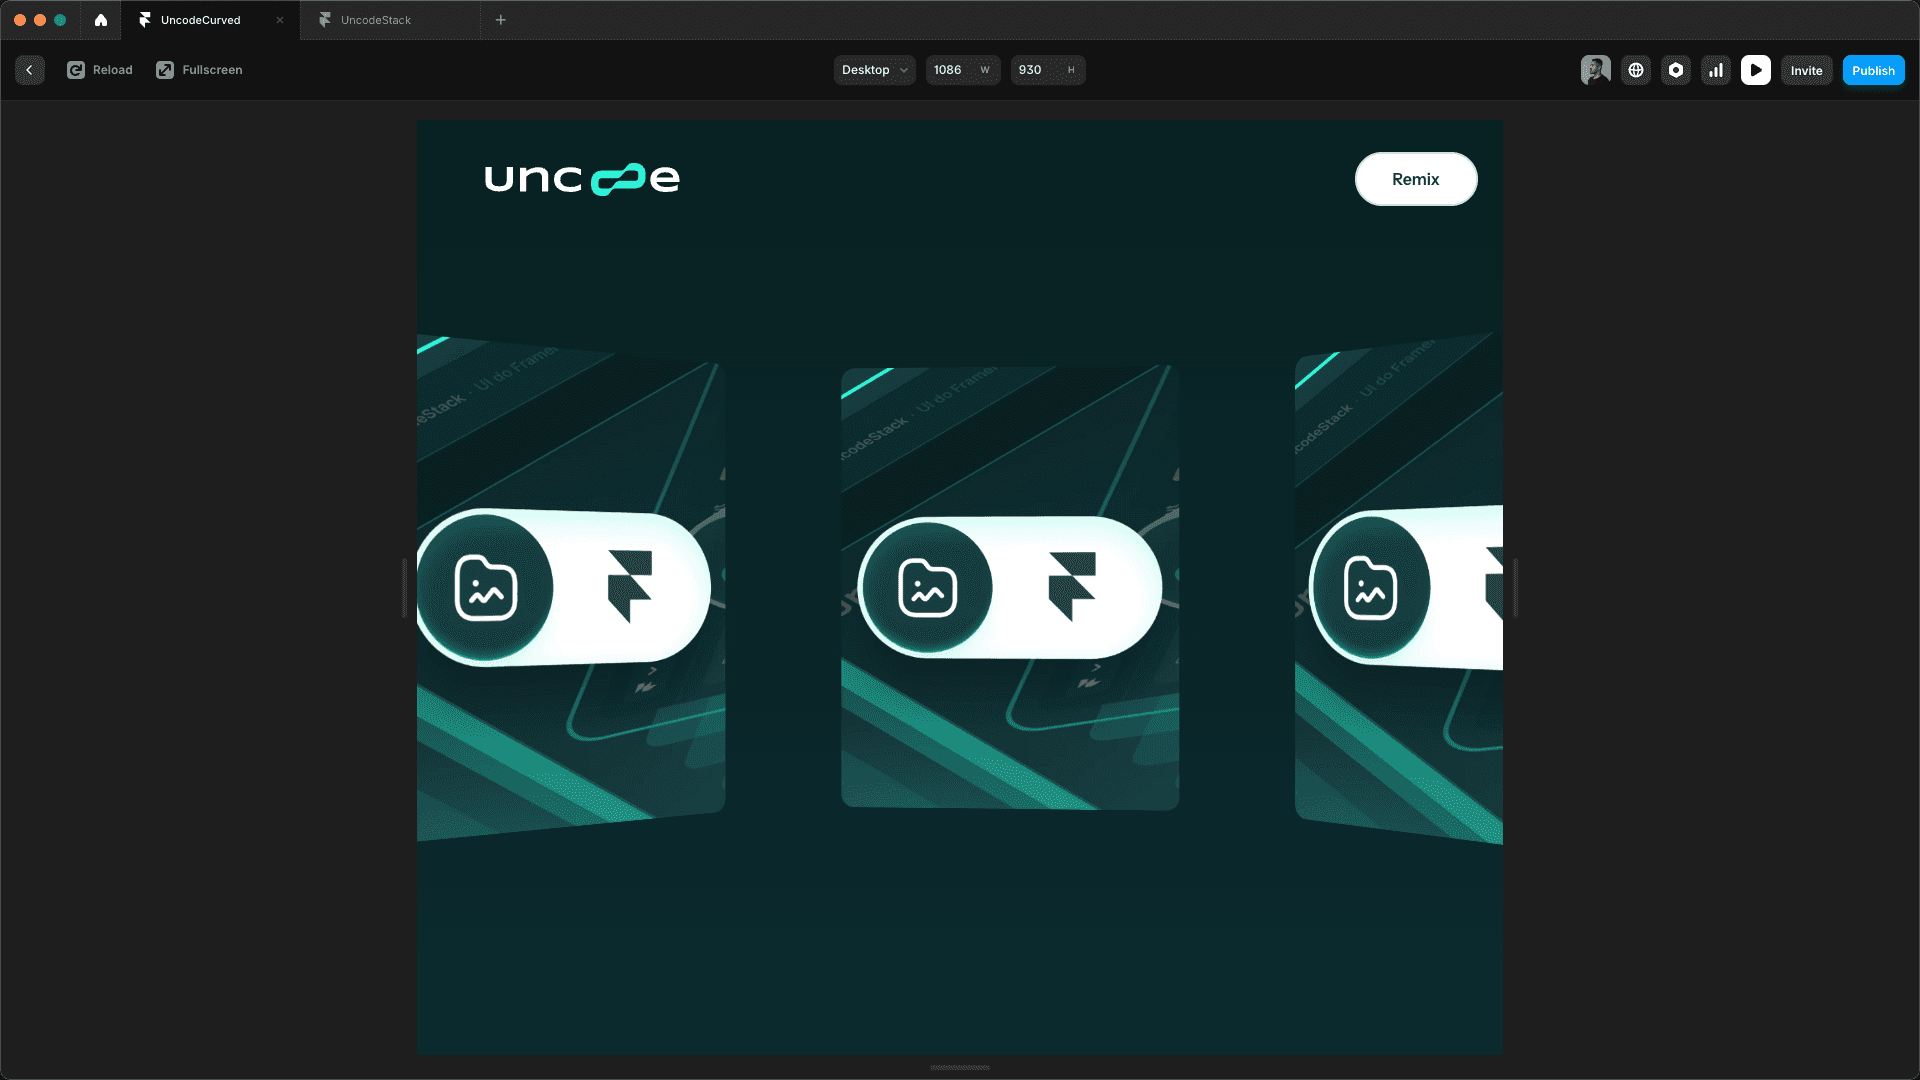Open a new tab with plus
Image resolution: width=1920 pixels, height=1080 pixels.
501,20
